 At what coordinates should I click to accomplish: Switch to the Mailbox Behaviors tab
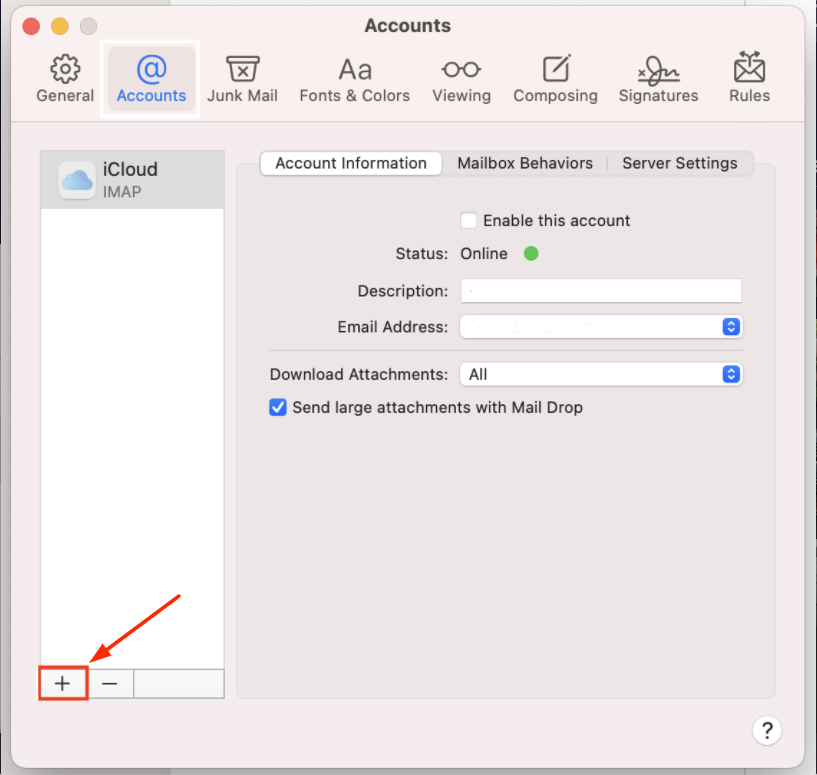coord(525,163)
